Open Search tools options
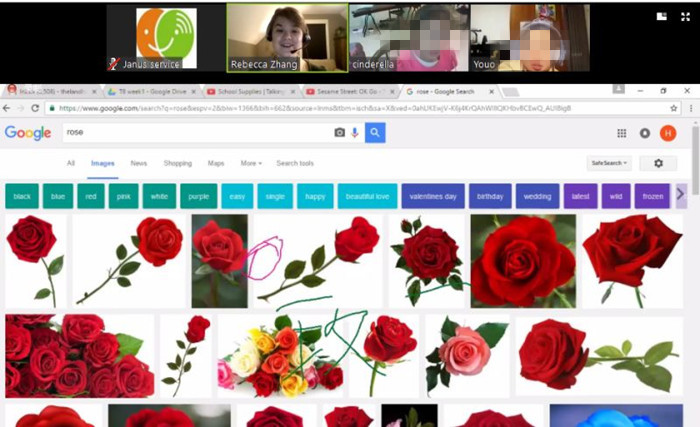 (x=295, y=163)
